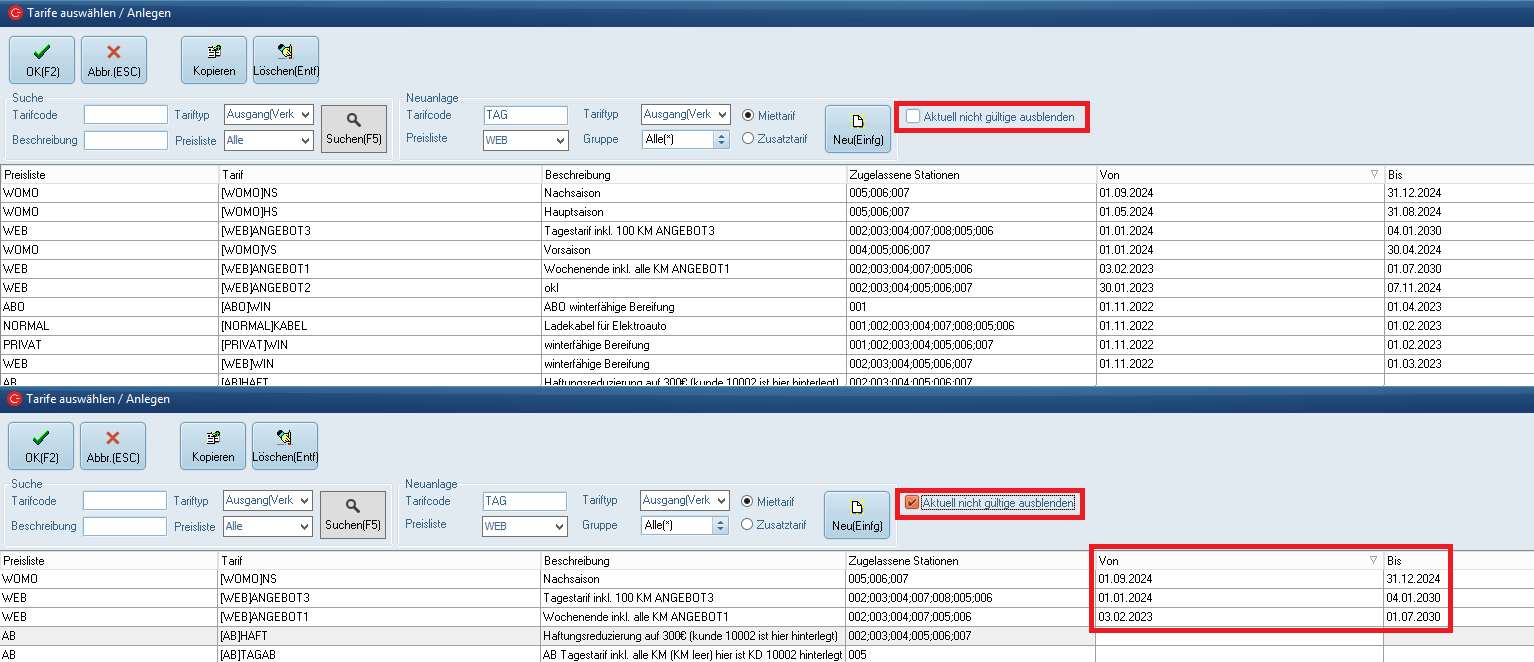This screenshot has width=1534, height=662.
Task: Hit Suchen(F5) magnifier button in upper window
Action: tap(354, 129)
